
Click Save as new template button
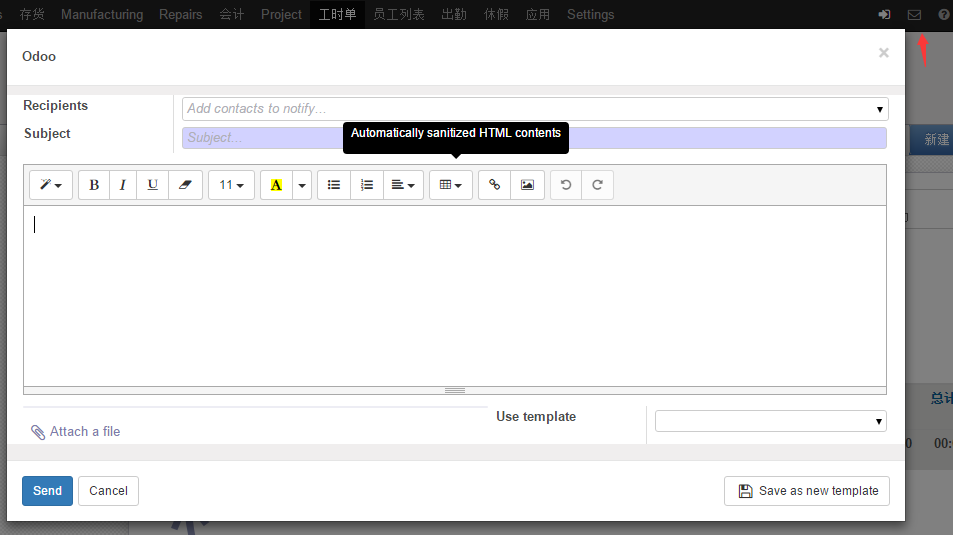pos(807,491)
